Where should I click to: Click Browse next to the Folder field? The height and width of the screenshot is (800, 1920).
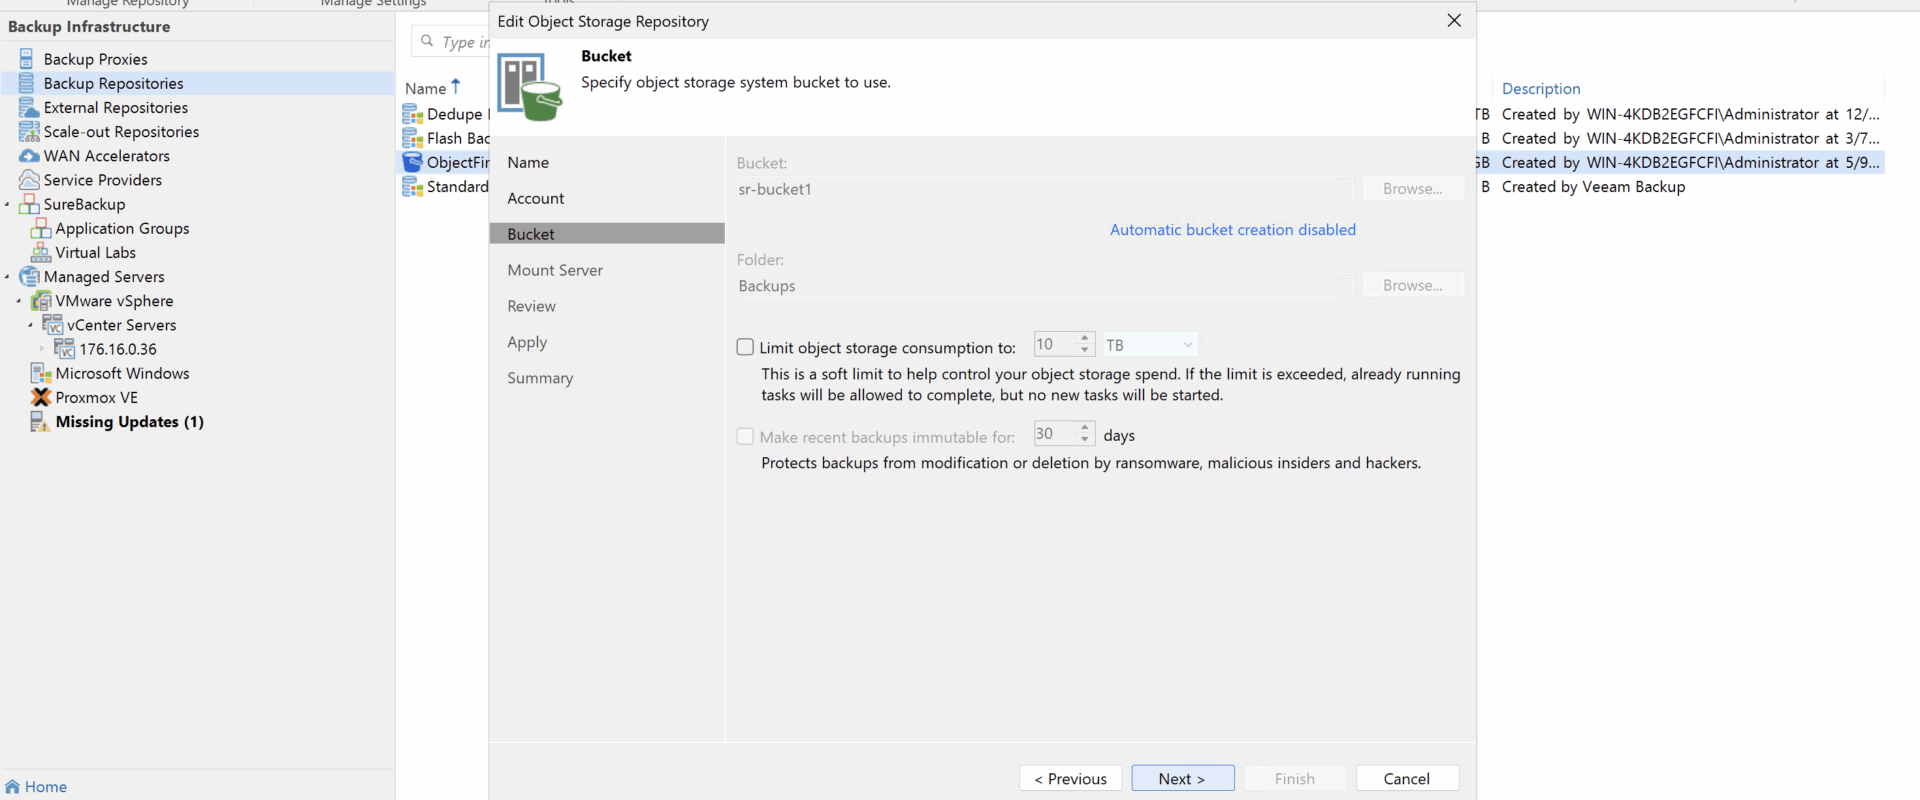pyautogui.click(x=1413, y=285)
